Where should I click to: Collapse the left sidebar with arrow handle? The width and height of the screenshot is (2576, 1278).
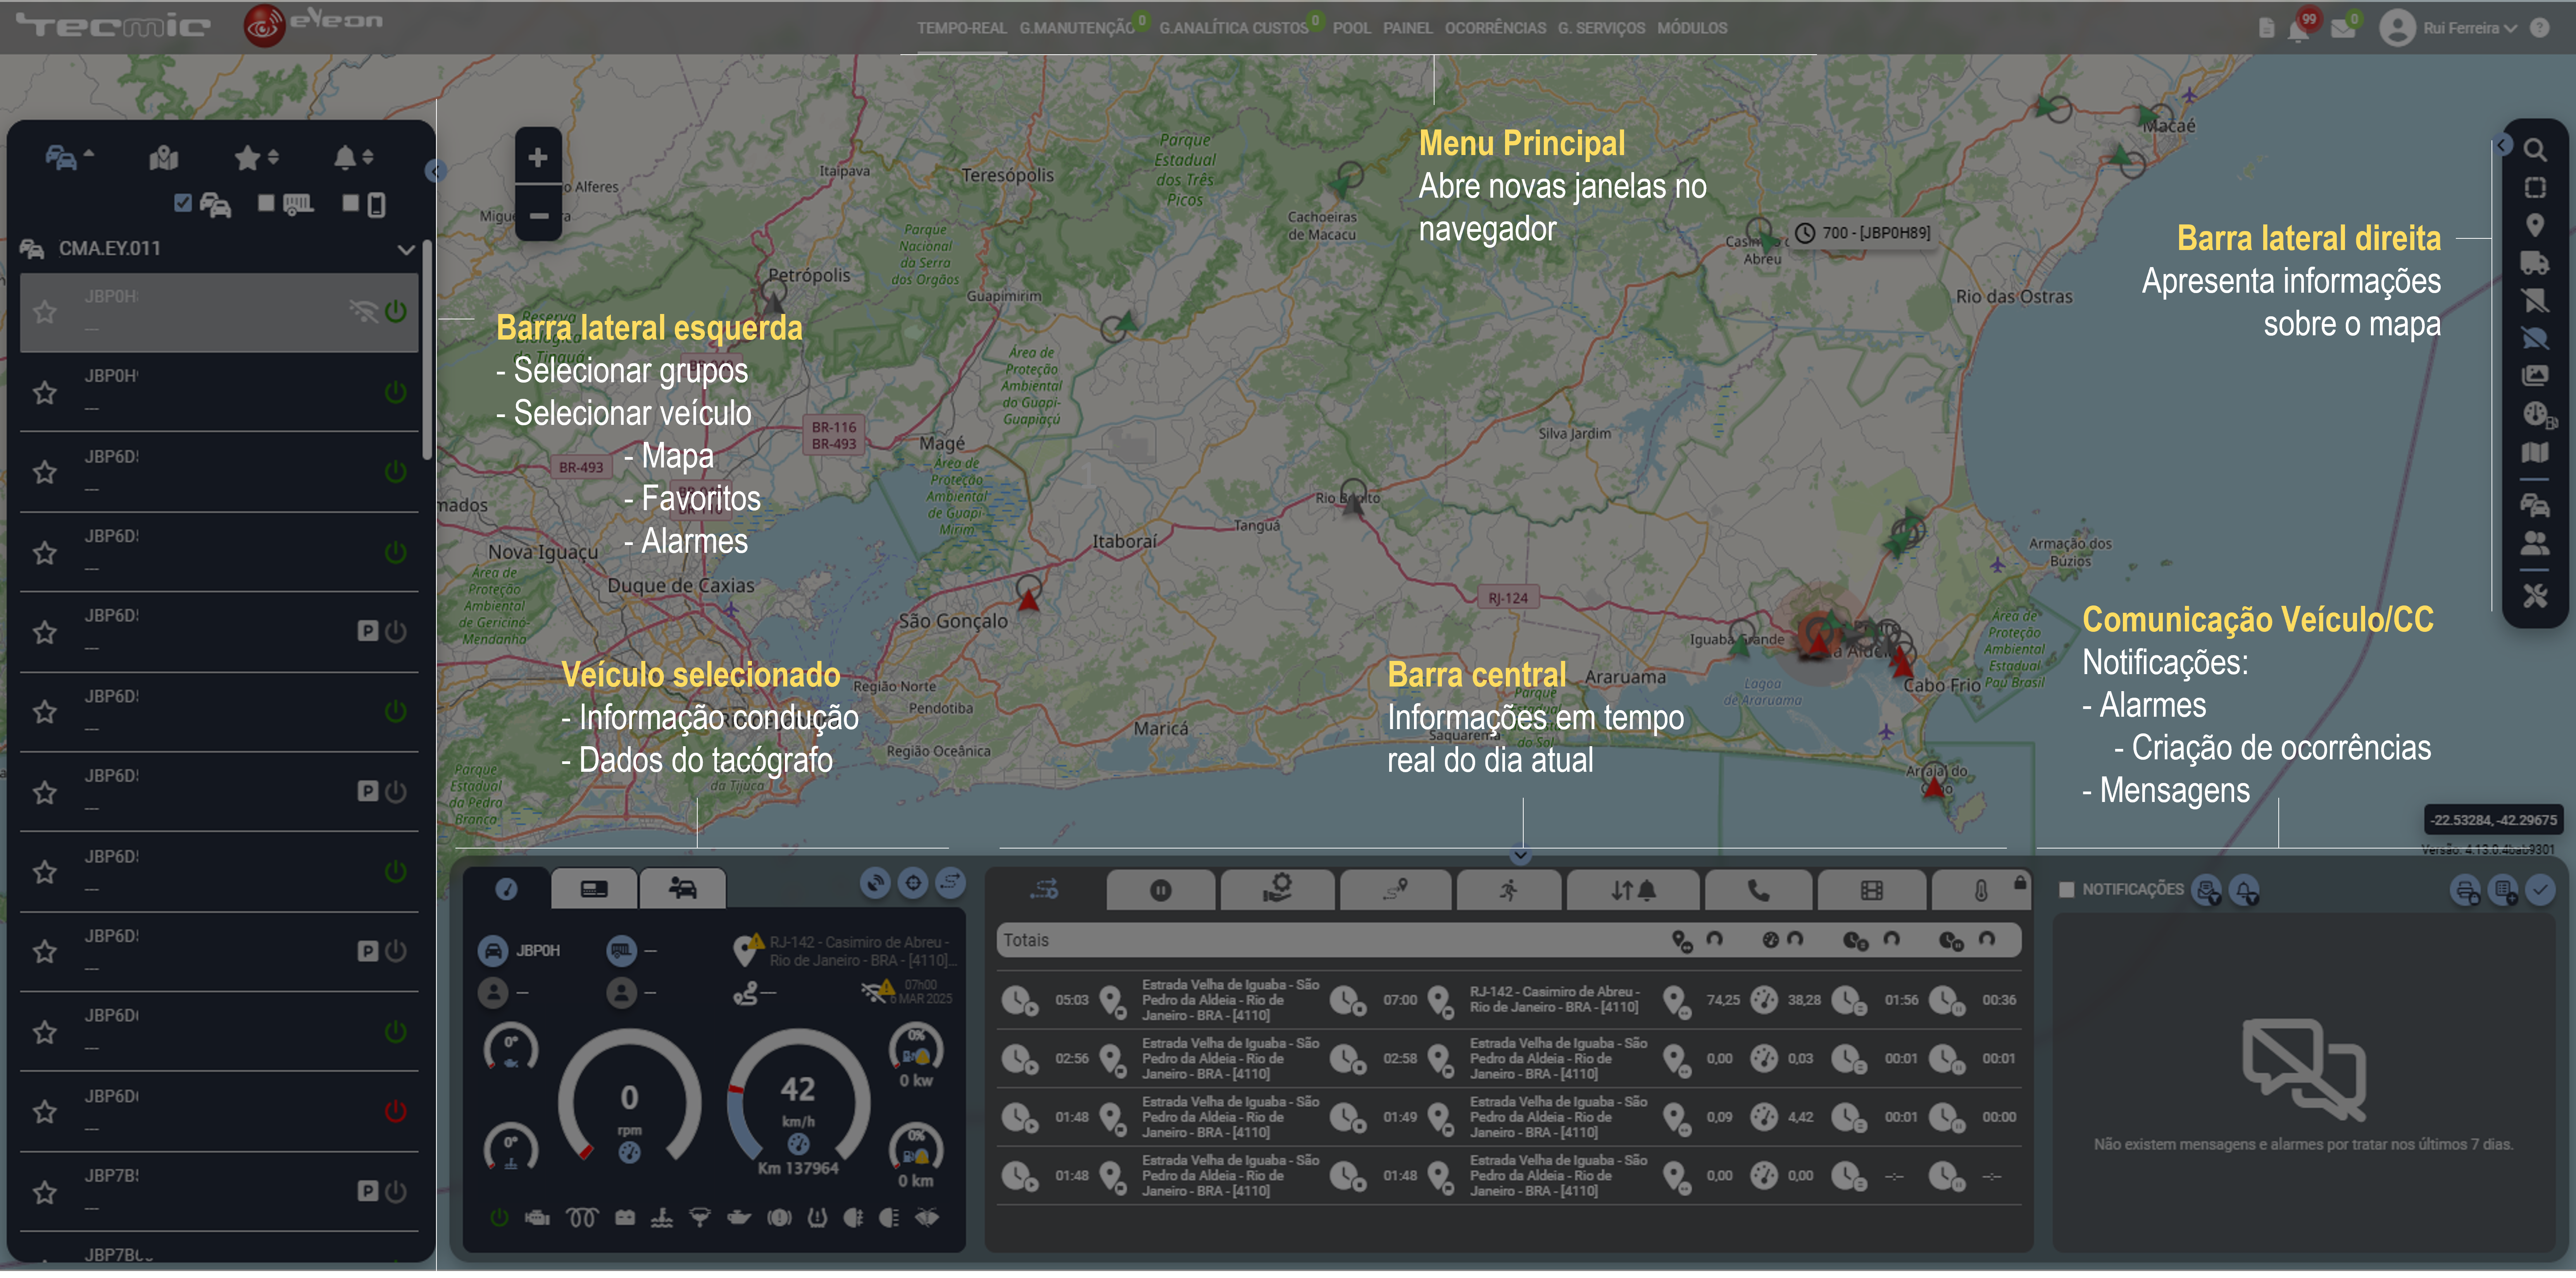pos(435,171)
